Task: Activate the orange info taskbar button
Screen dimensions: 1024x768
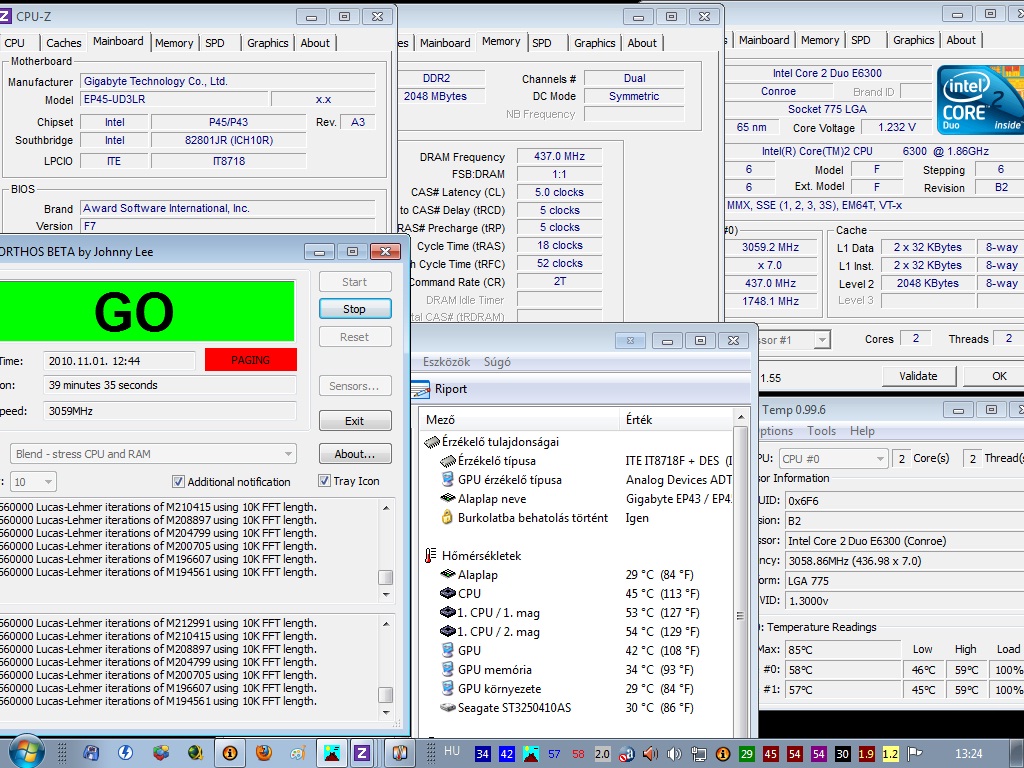Action: 230,753
